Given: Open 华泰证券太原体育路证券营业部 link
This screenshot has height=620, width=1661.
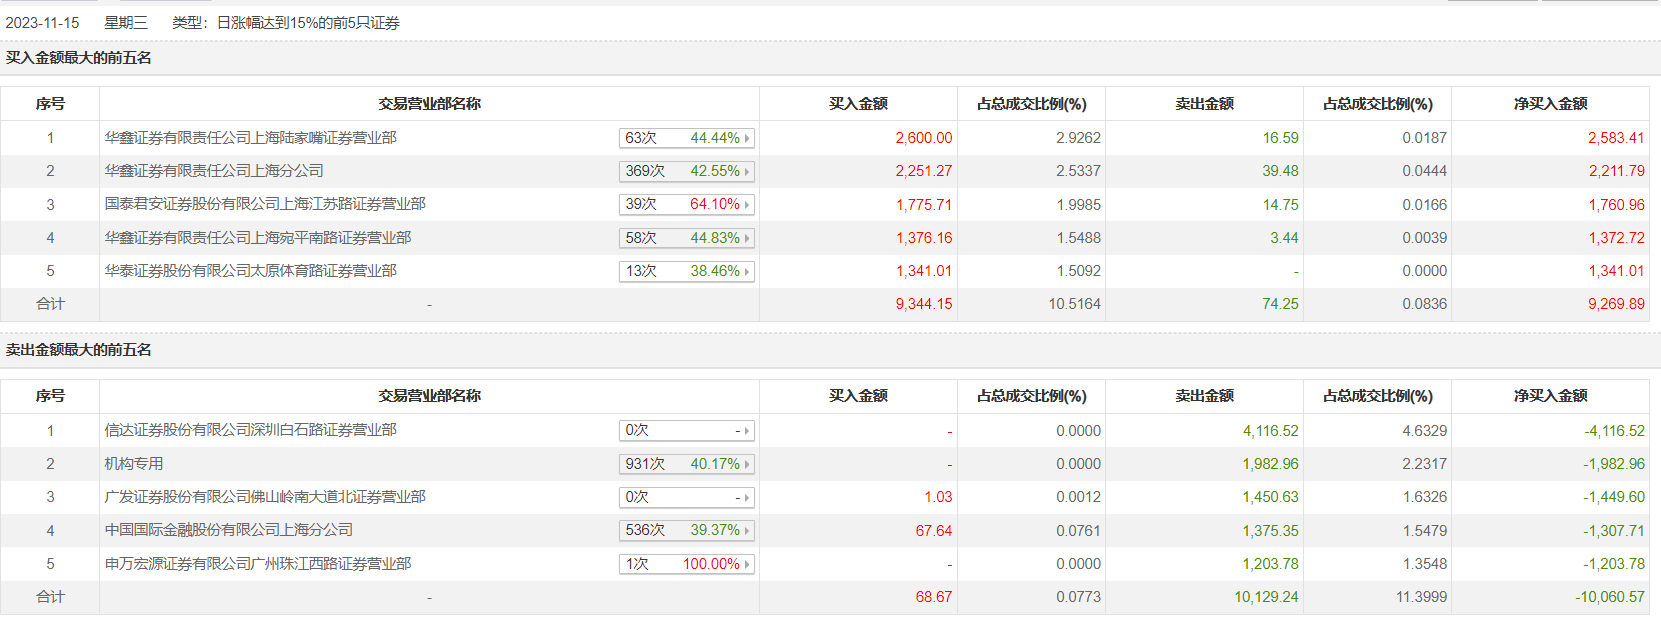Looking at the screenshot, I should tap(250, 271).
